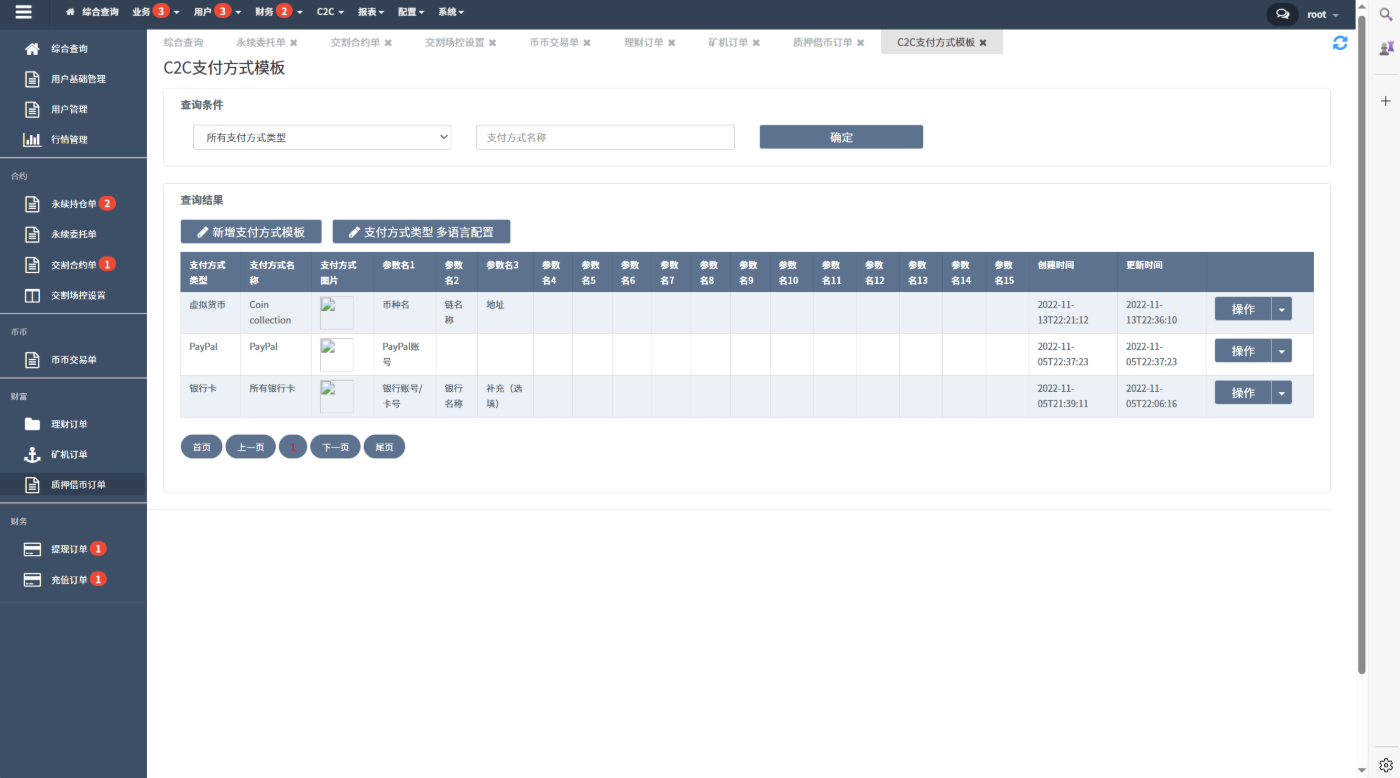Click the 理财订单 folder icon
The image size is (1400, 778).
(32, 424)
